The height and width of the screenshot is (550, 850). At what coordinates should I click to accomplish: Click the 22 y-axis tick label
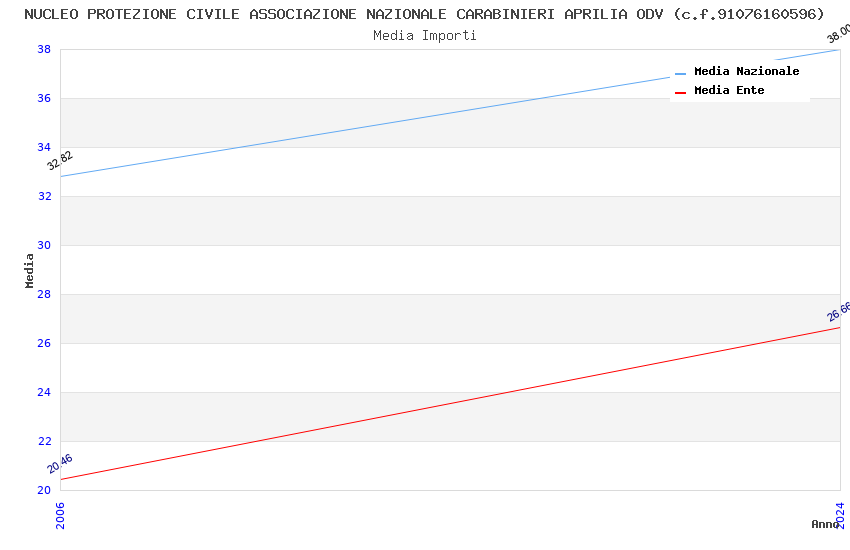(44, 442)
